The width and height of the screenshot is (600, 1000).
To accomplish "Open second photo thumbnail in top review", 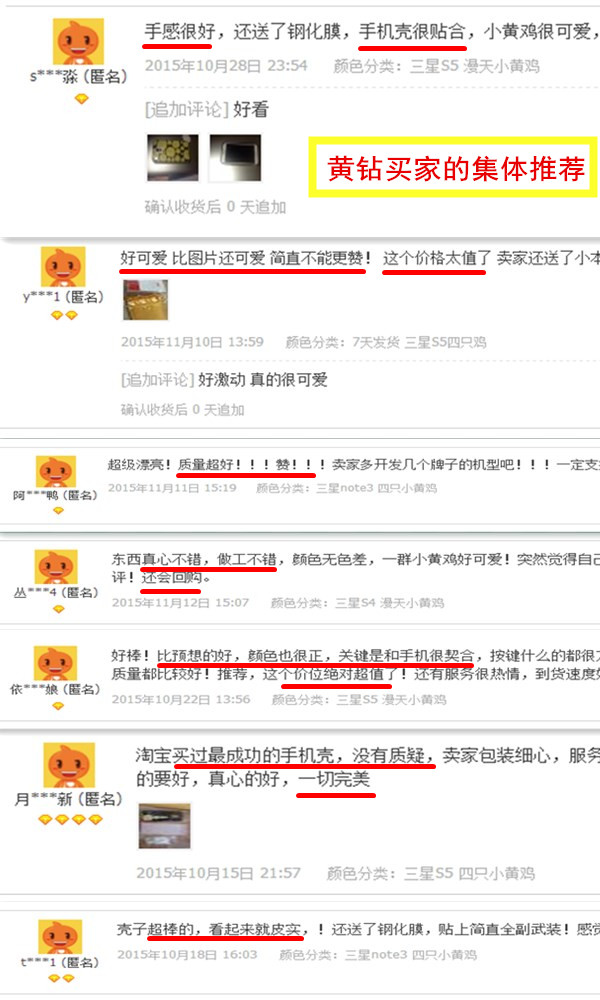I will 235,158.
